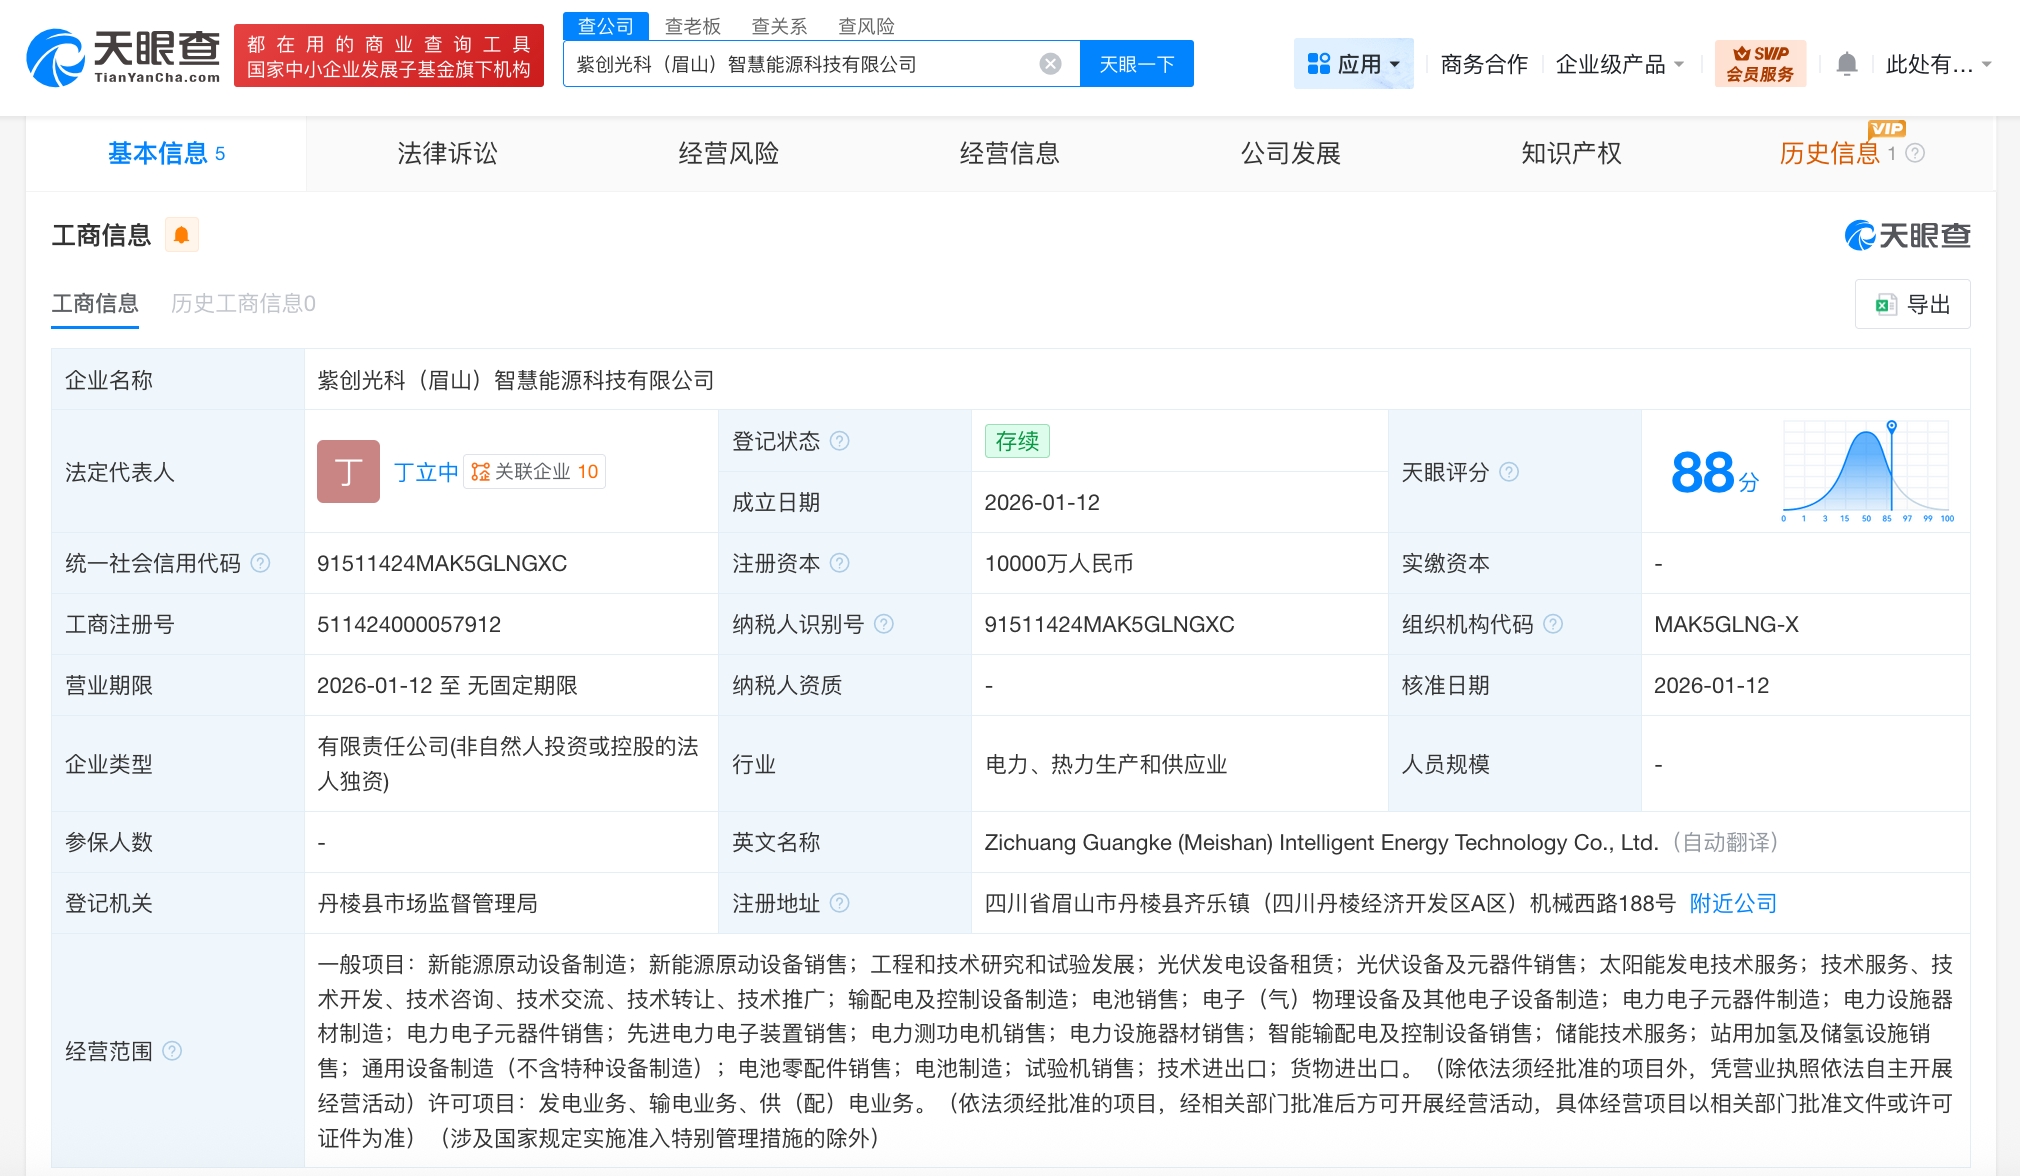Open the notification bell icon
Screen dimensions: 2020x1176
(x=1846, y=64)
